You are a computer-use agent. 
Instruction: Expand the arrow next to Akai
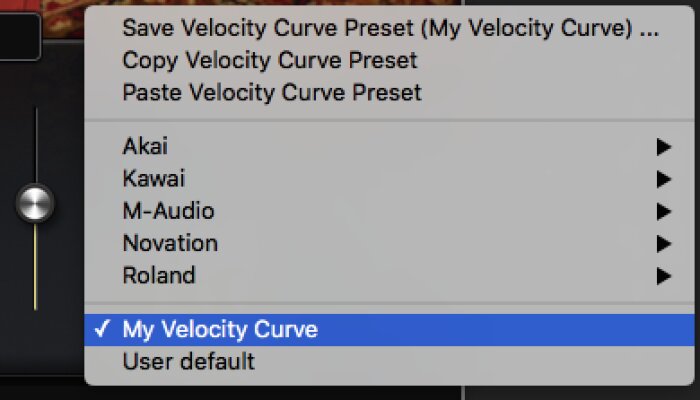[x=663, y=148]
